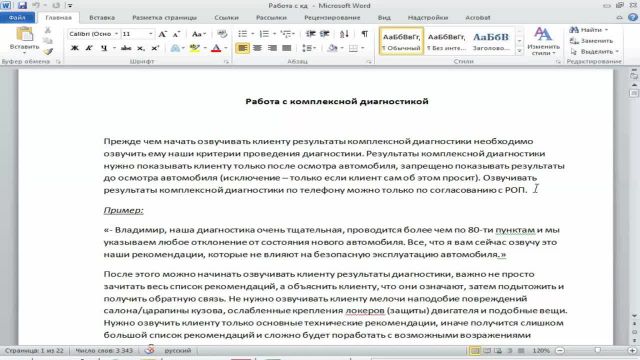Switch to Вид tab

coord(384,18)
